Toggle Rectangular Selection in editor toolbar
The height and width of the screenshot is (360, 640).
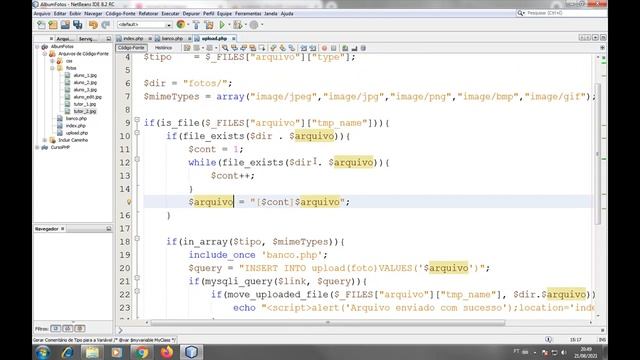(x=262, y=48)
